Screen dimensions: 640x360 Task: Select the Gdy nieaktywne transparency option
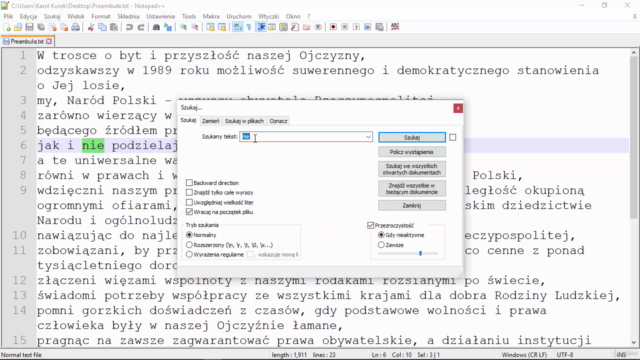381,235
